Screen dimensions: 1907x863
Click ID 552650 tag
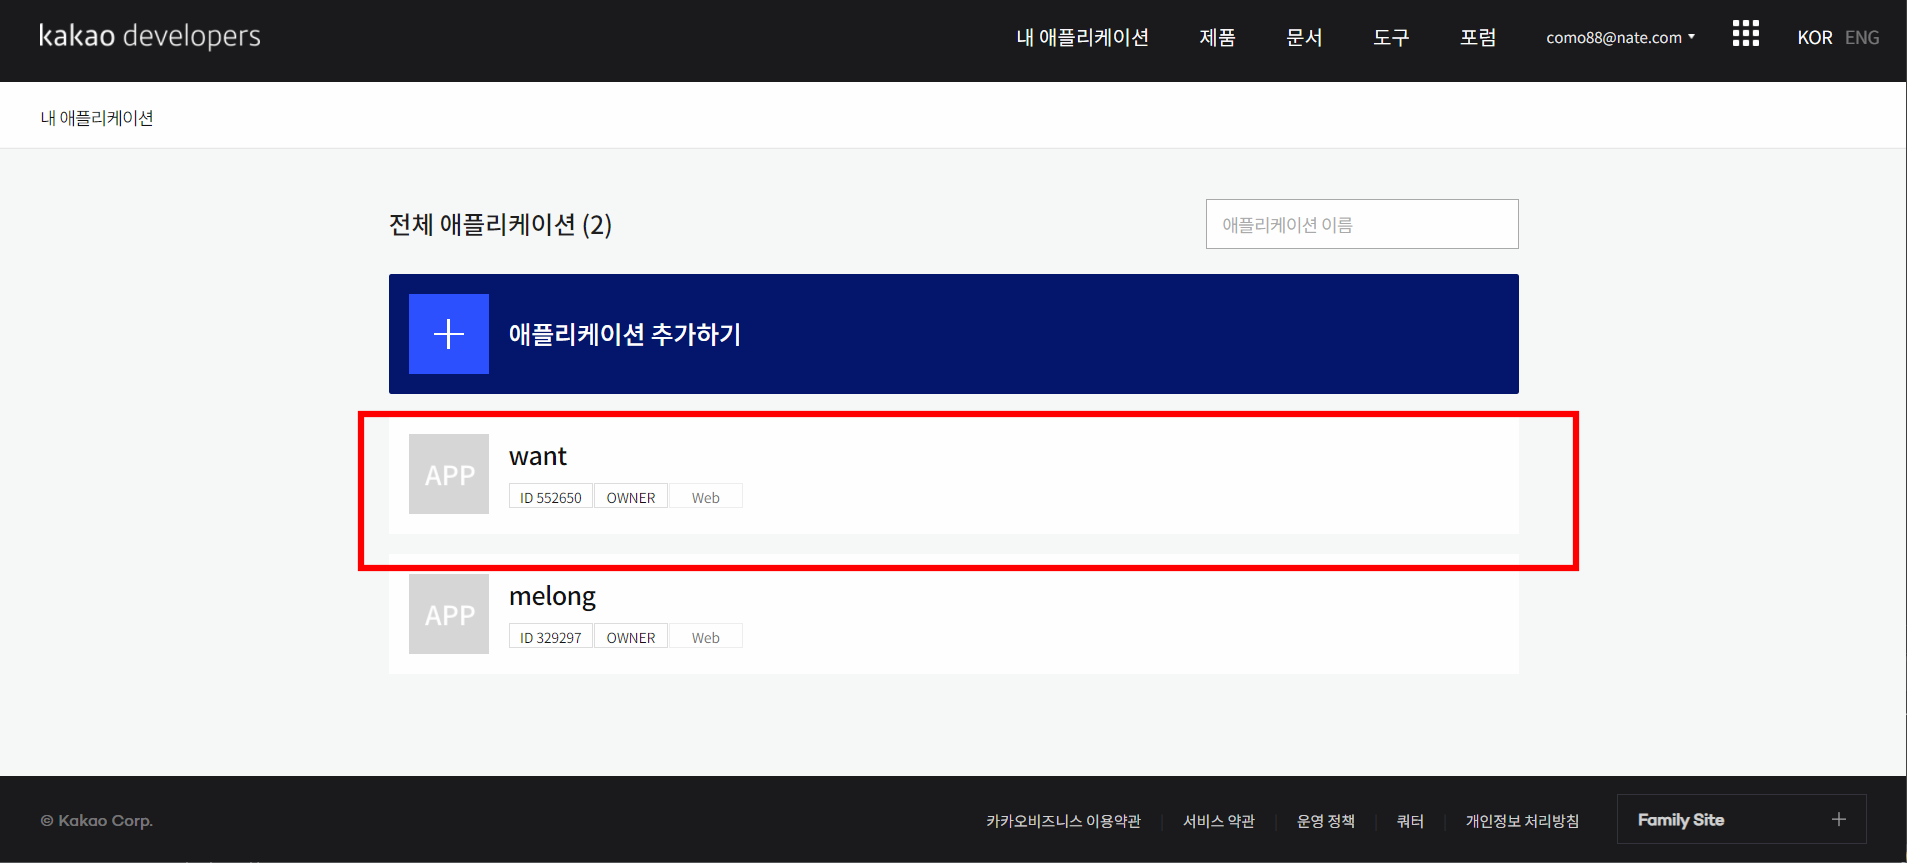(x=551, y=497)
